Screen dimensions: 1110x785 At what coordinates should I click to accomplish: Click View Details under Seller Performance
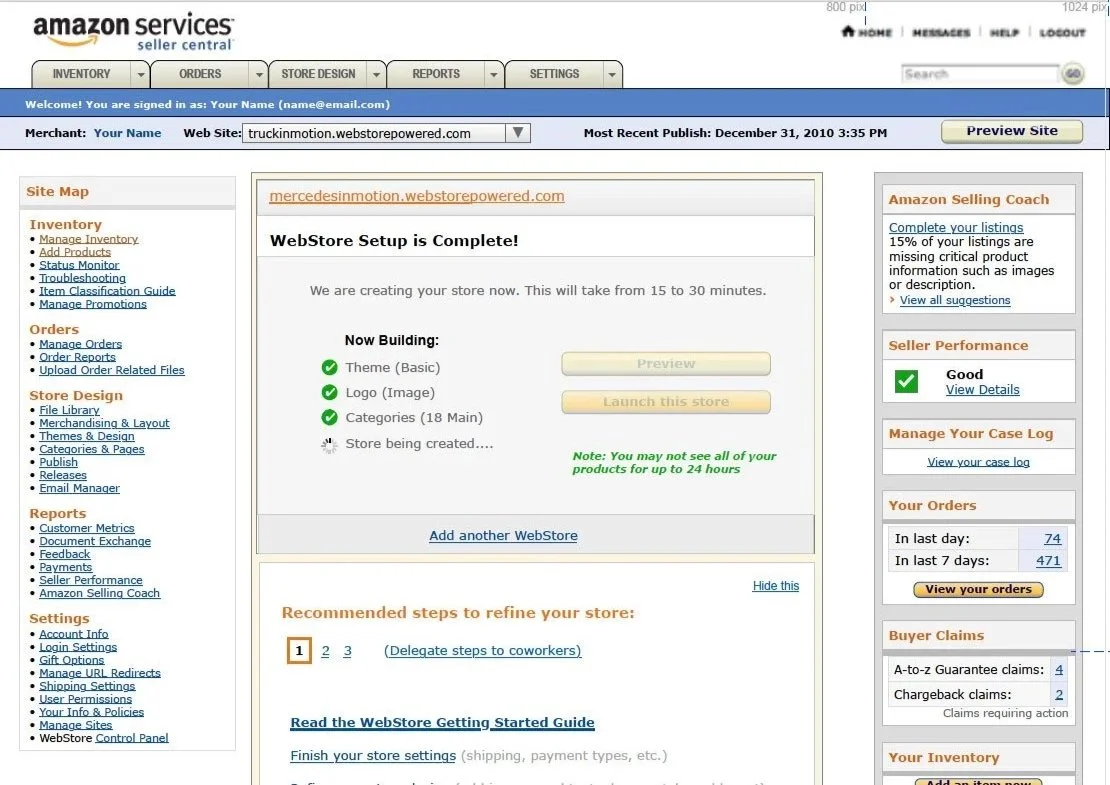click(983, 390)
